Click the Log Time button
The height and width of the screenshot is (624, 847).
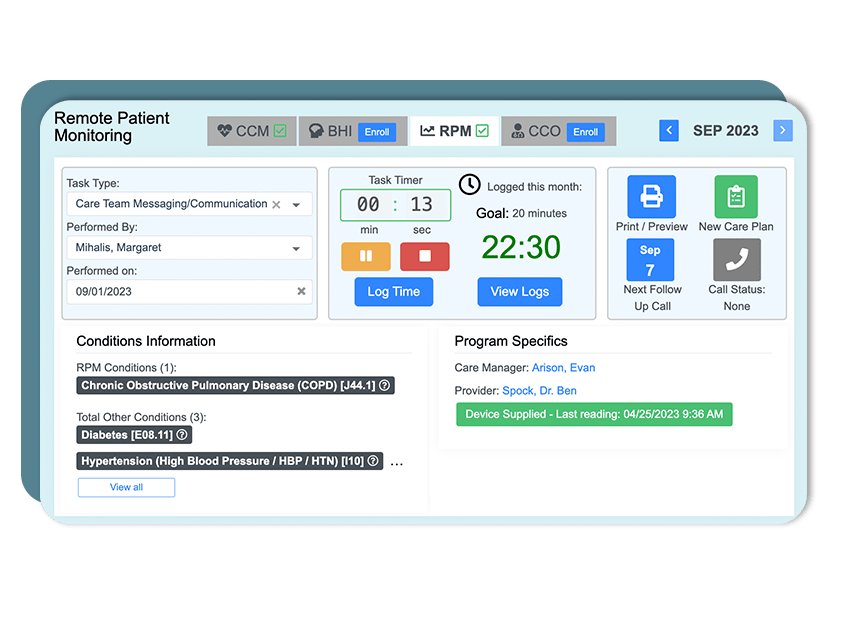[395, 291]
